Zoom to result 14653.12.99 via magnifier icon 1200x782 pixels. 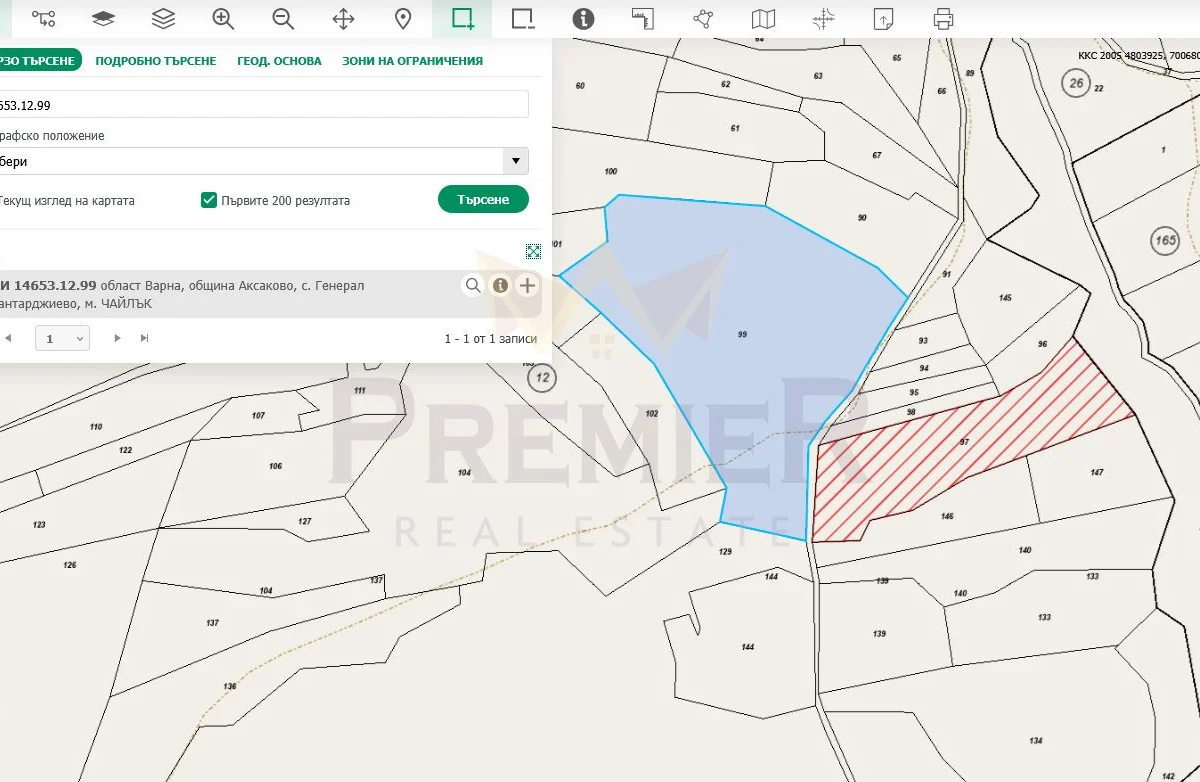[473, 286]
